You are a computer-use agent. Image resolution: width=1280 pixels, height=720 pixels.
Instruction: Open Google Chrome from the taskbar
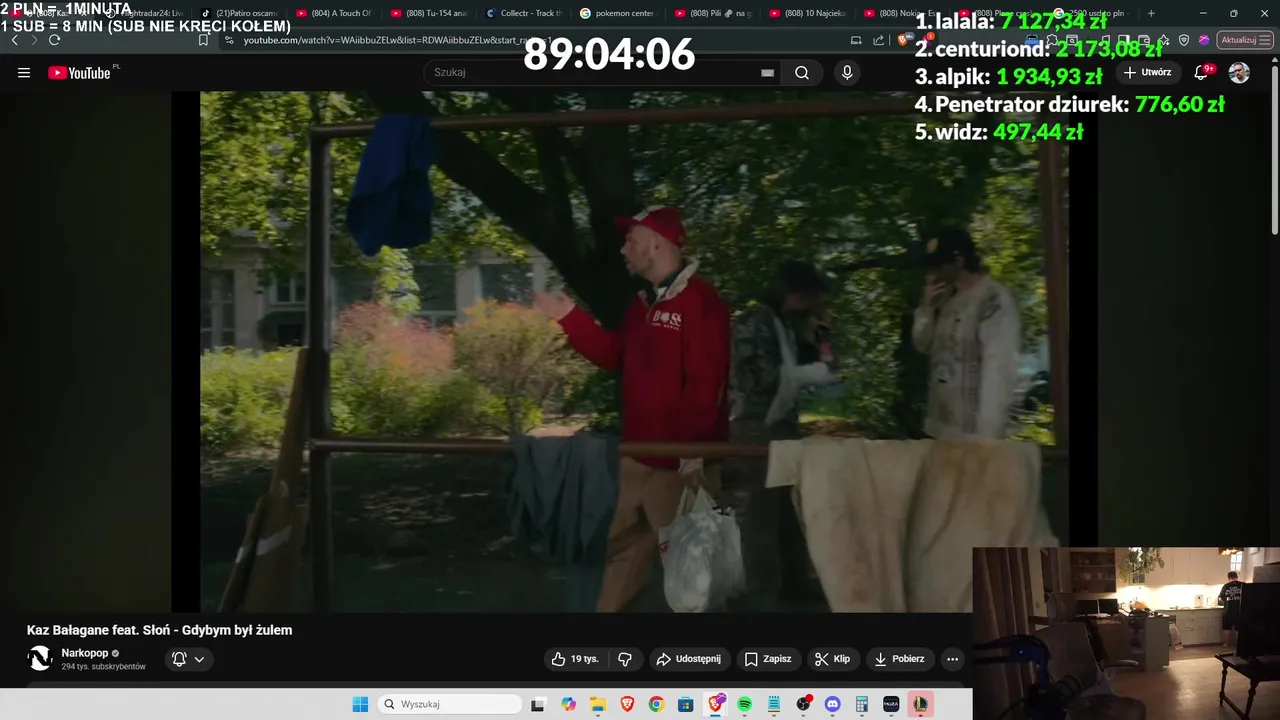click(x=656, y=704)
